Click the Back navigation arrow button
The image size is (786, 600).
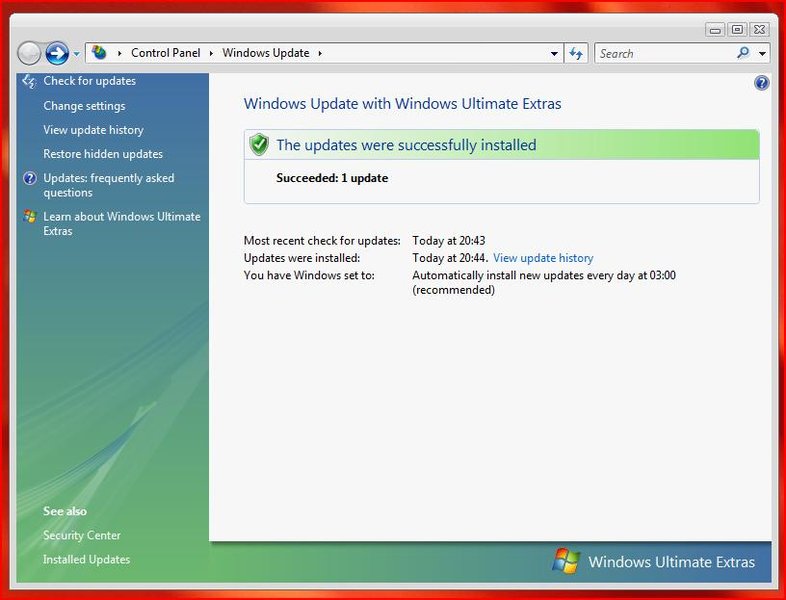pyautogui.click(x=30, y=53)
